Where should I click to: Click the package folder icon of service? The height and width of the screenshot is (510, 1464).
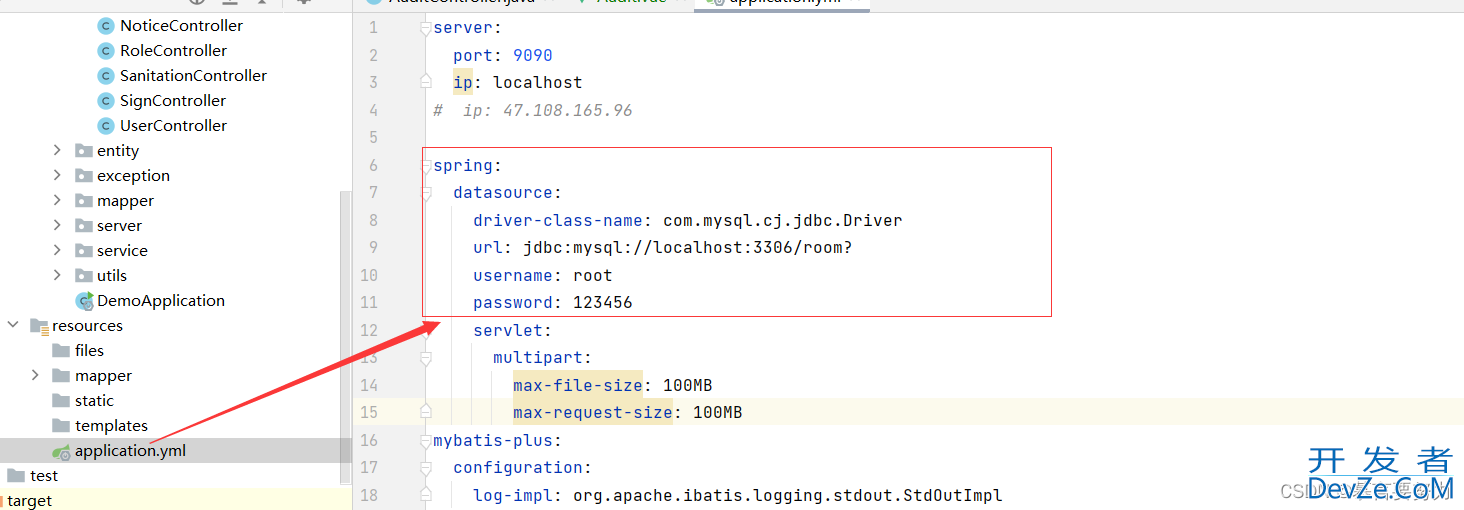tap(84, 250)
